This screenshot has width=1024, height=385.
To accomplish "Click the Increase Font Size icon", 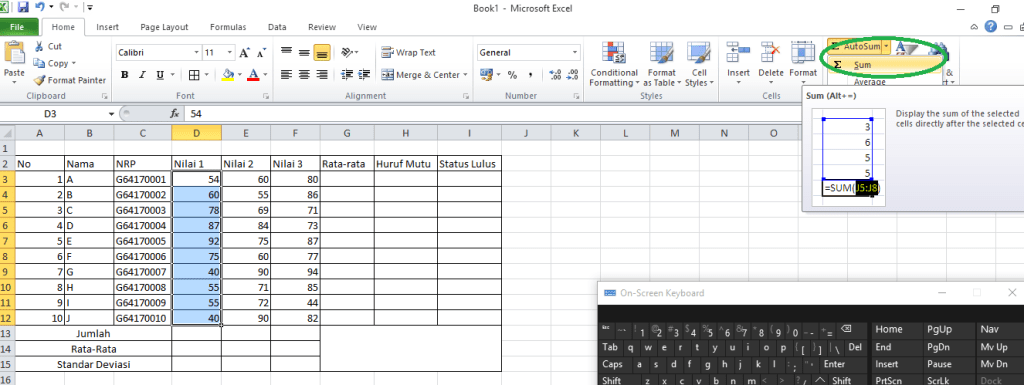I will 244,53.
